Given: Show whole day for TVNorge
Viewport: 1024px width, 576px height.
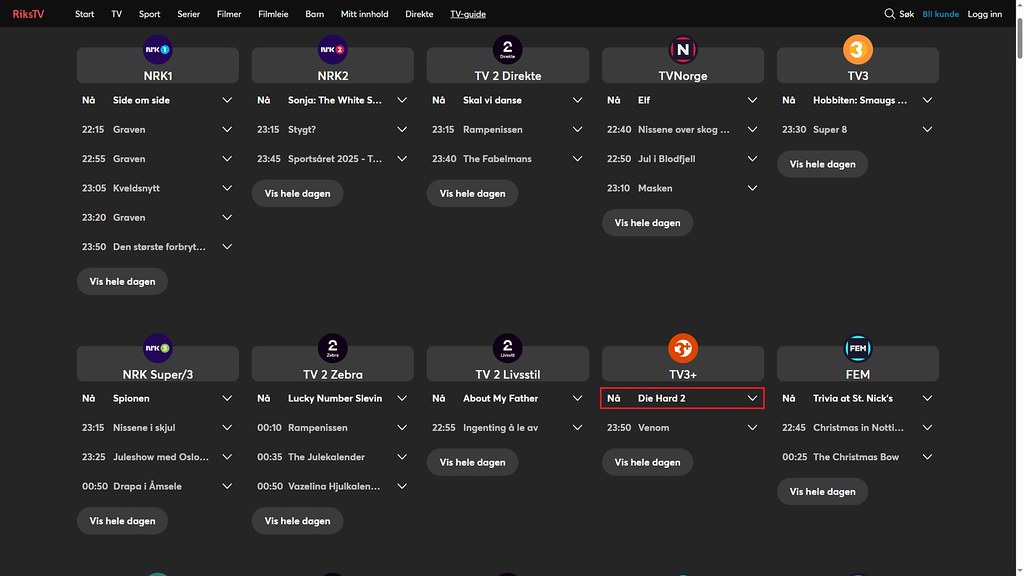Looking at the screenshot, I should (x=647, y=223).
